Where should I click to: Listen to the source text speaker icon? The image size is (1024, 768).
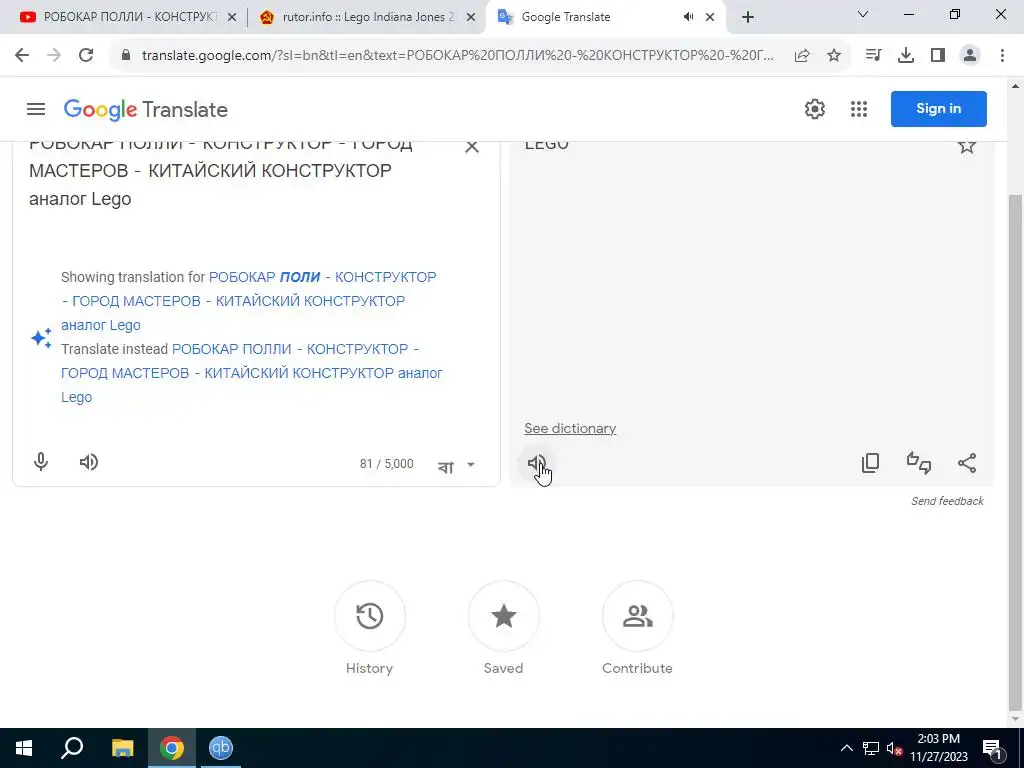click(x=89, y=462)
